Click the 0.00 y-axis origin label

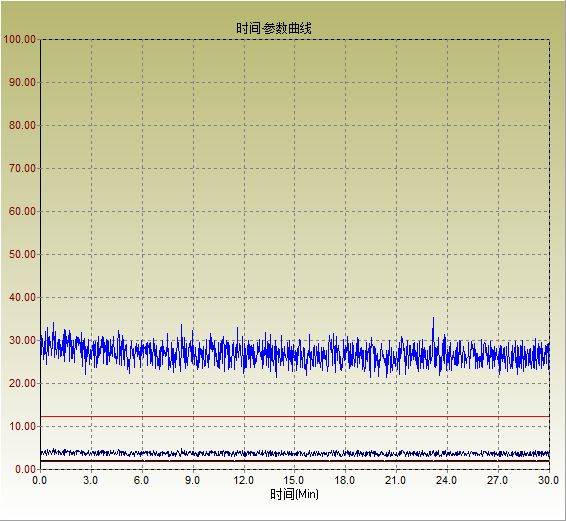pyautogui.click(x=25, y=469)
